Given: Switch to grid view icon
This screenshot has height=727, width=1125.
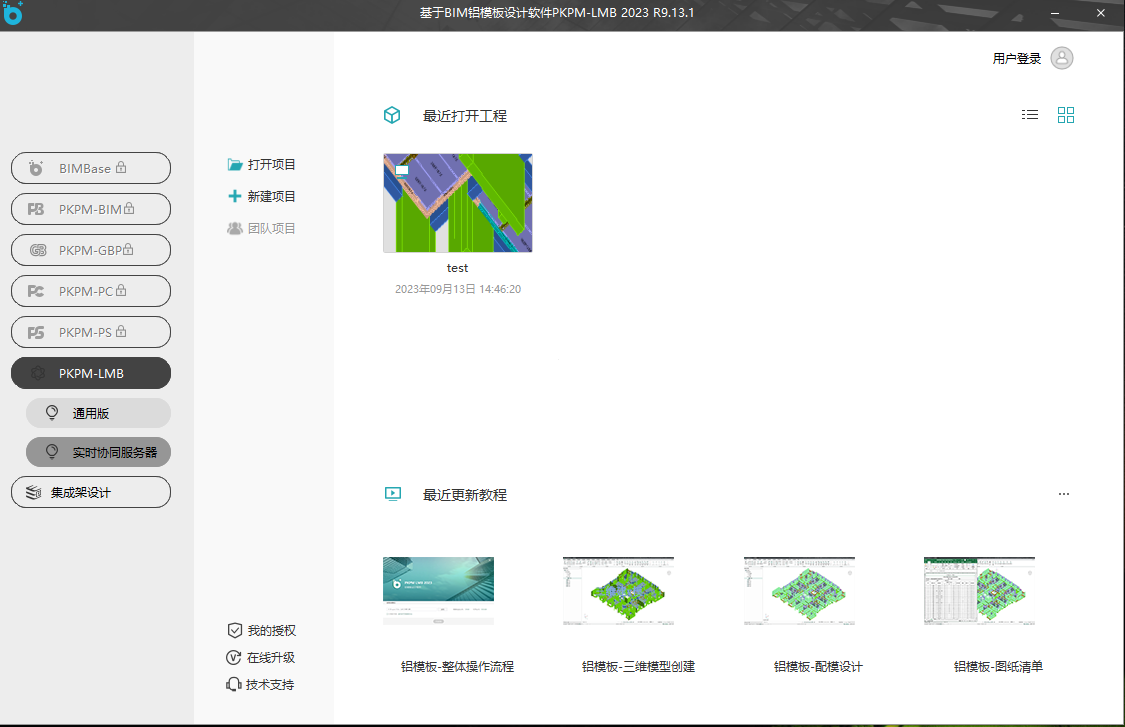Looking at the screenshot, I should point(1066,115).
